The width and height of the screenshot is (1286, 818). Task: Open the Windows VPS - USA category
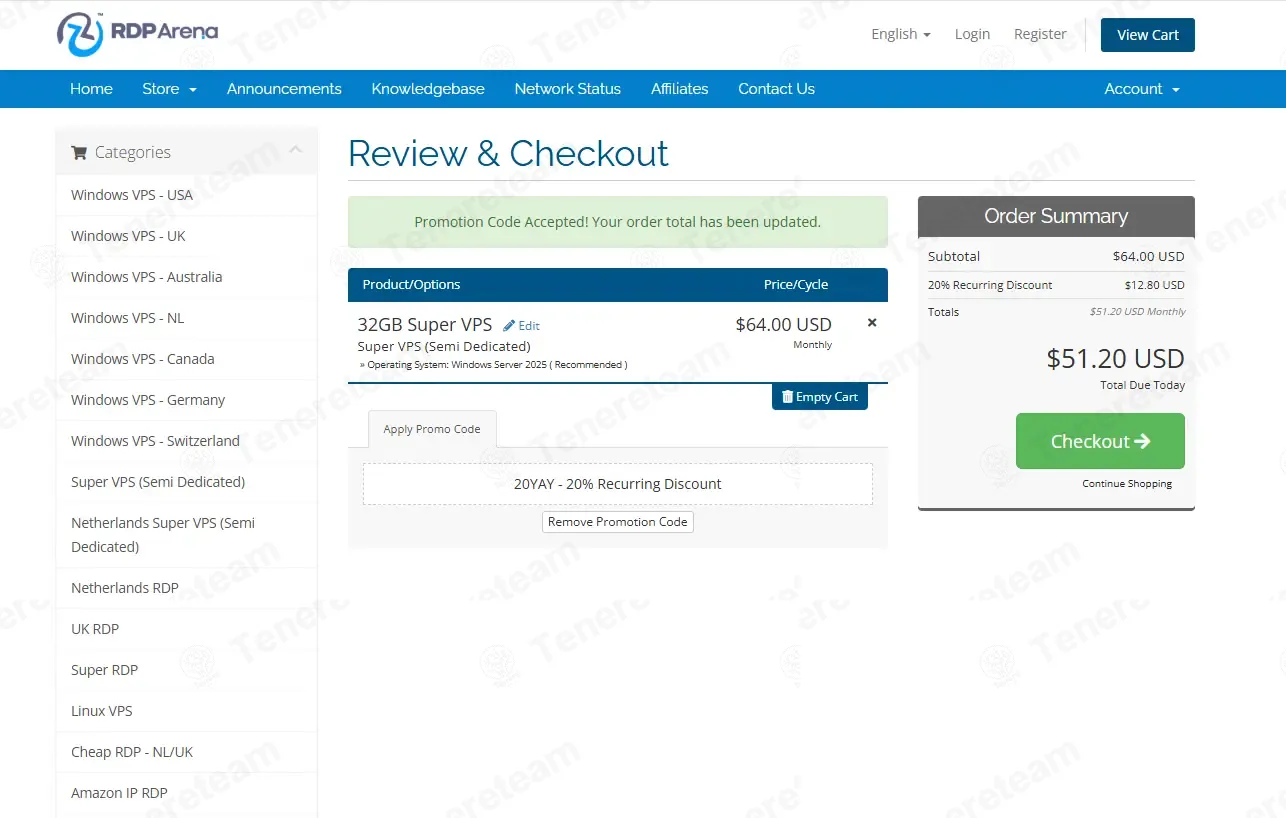[x=187, y=195]
